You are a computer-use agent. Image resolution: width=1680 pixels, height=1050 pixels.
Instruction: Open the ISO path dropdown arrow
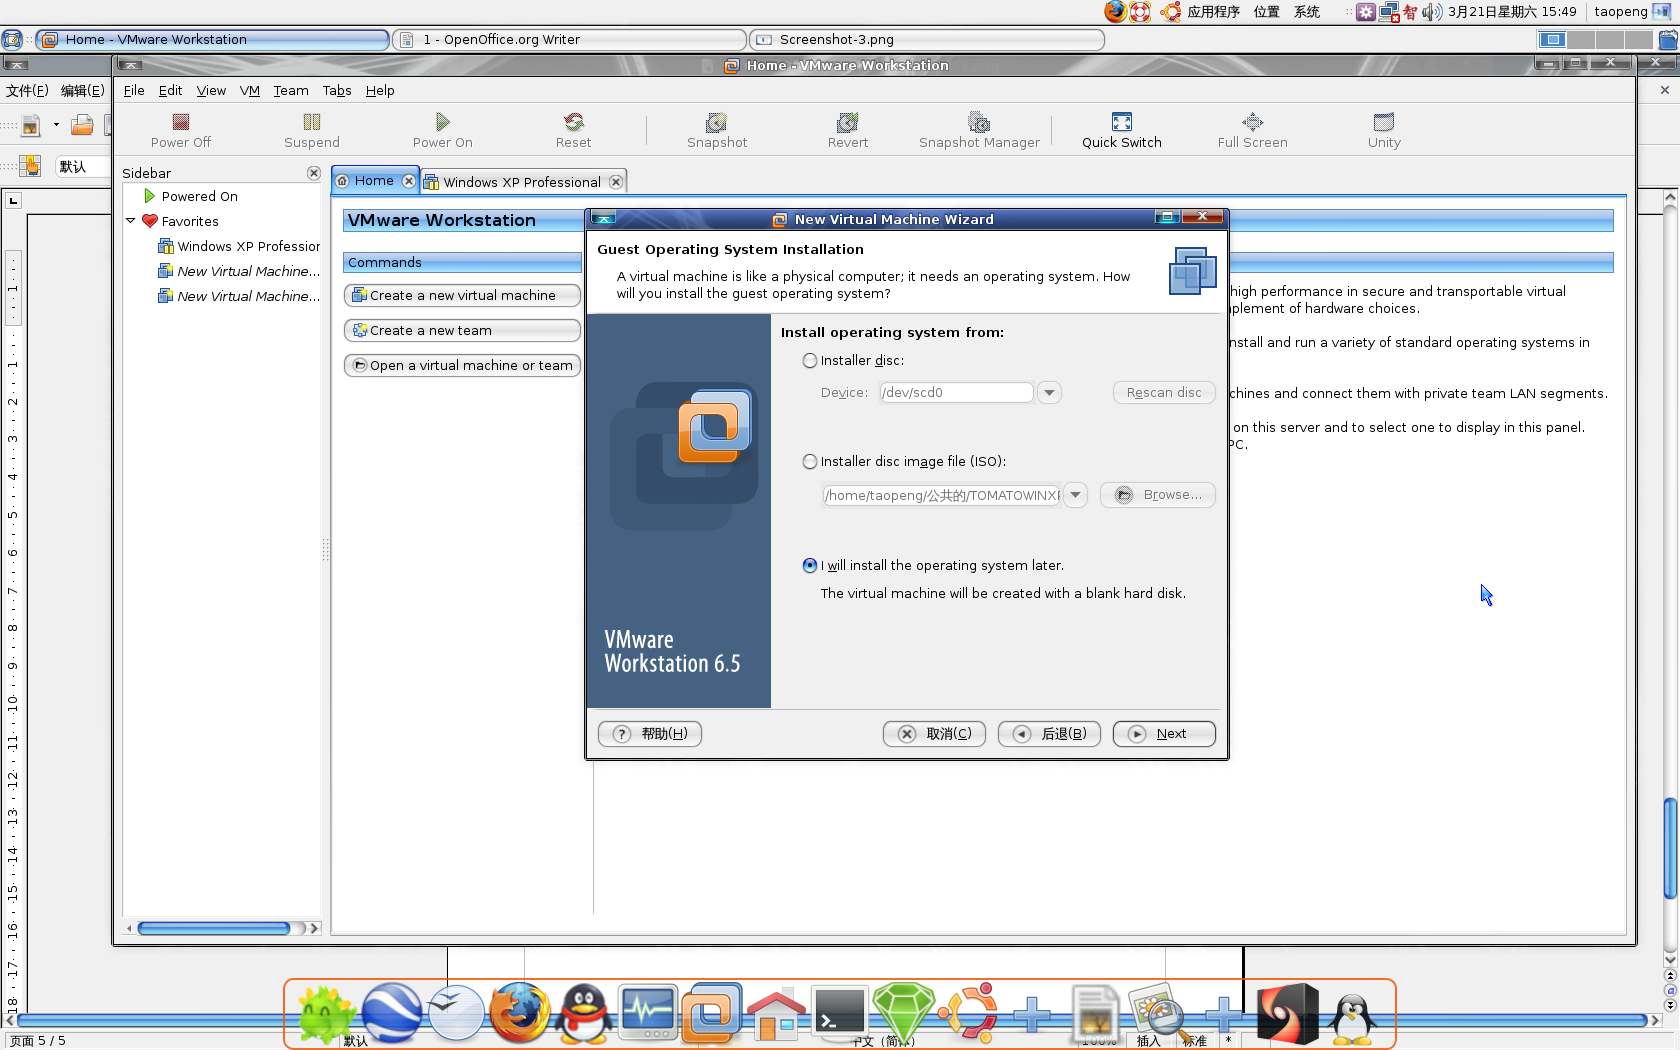tap(1075, 495)
